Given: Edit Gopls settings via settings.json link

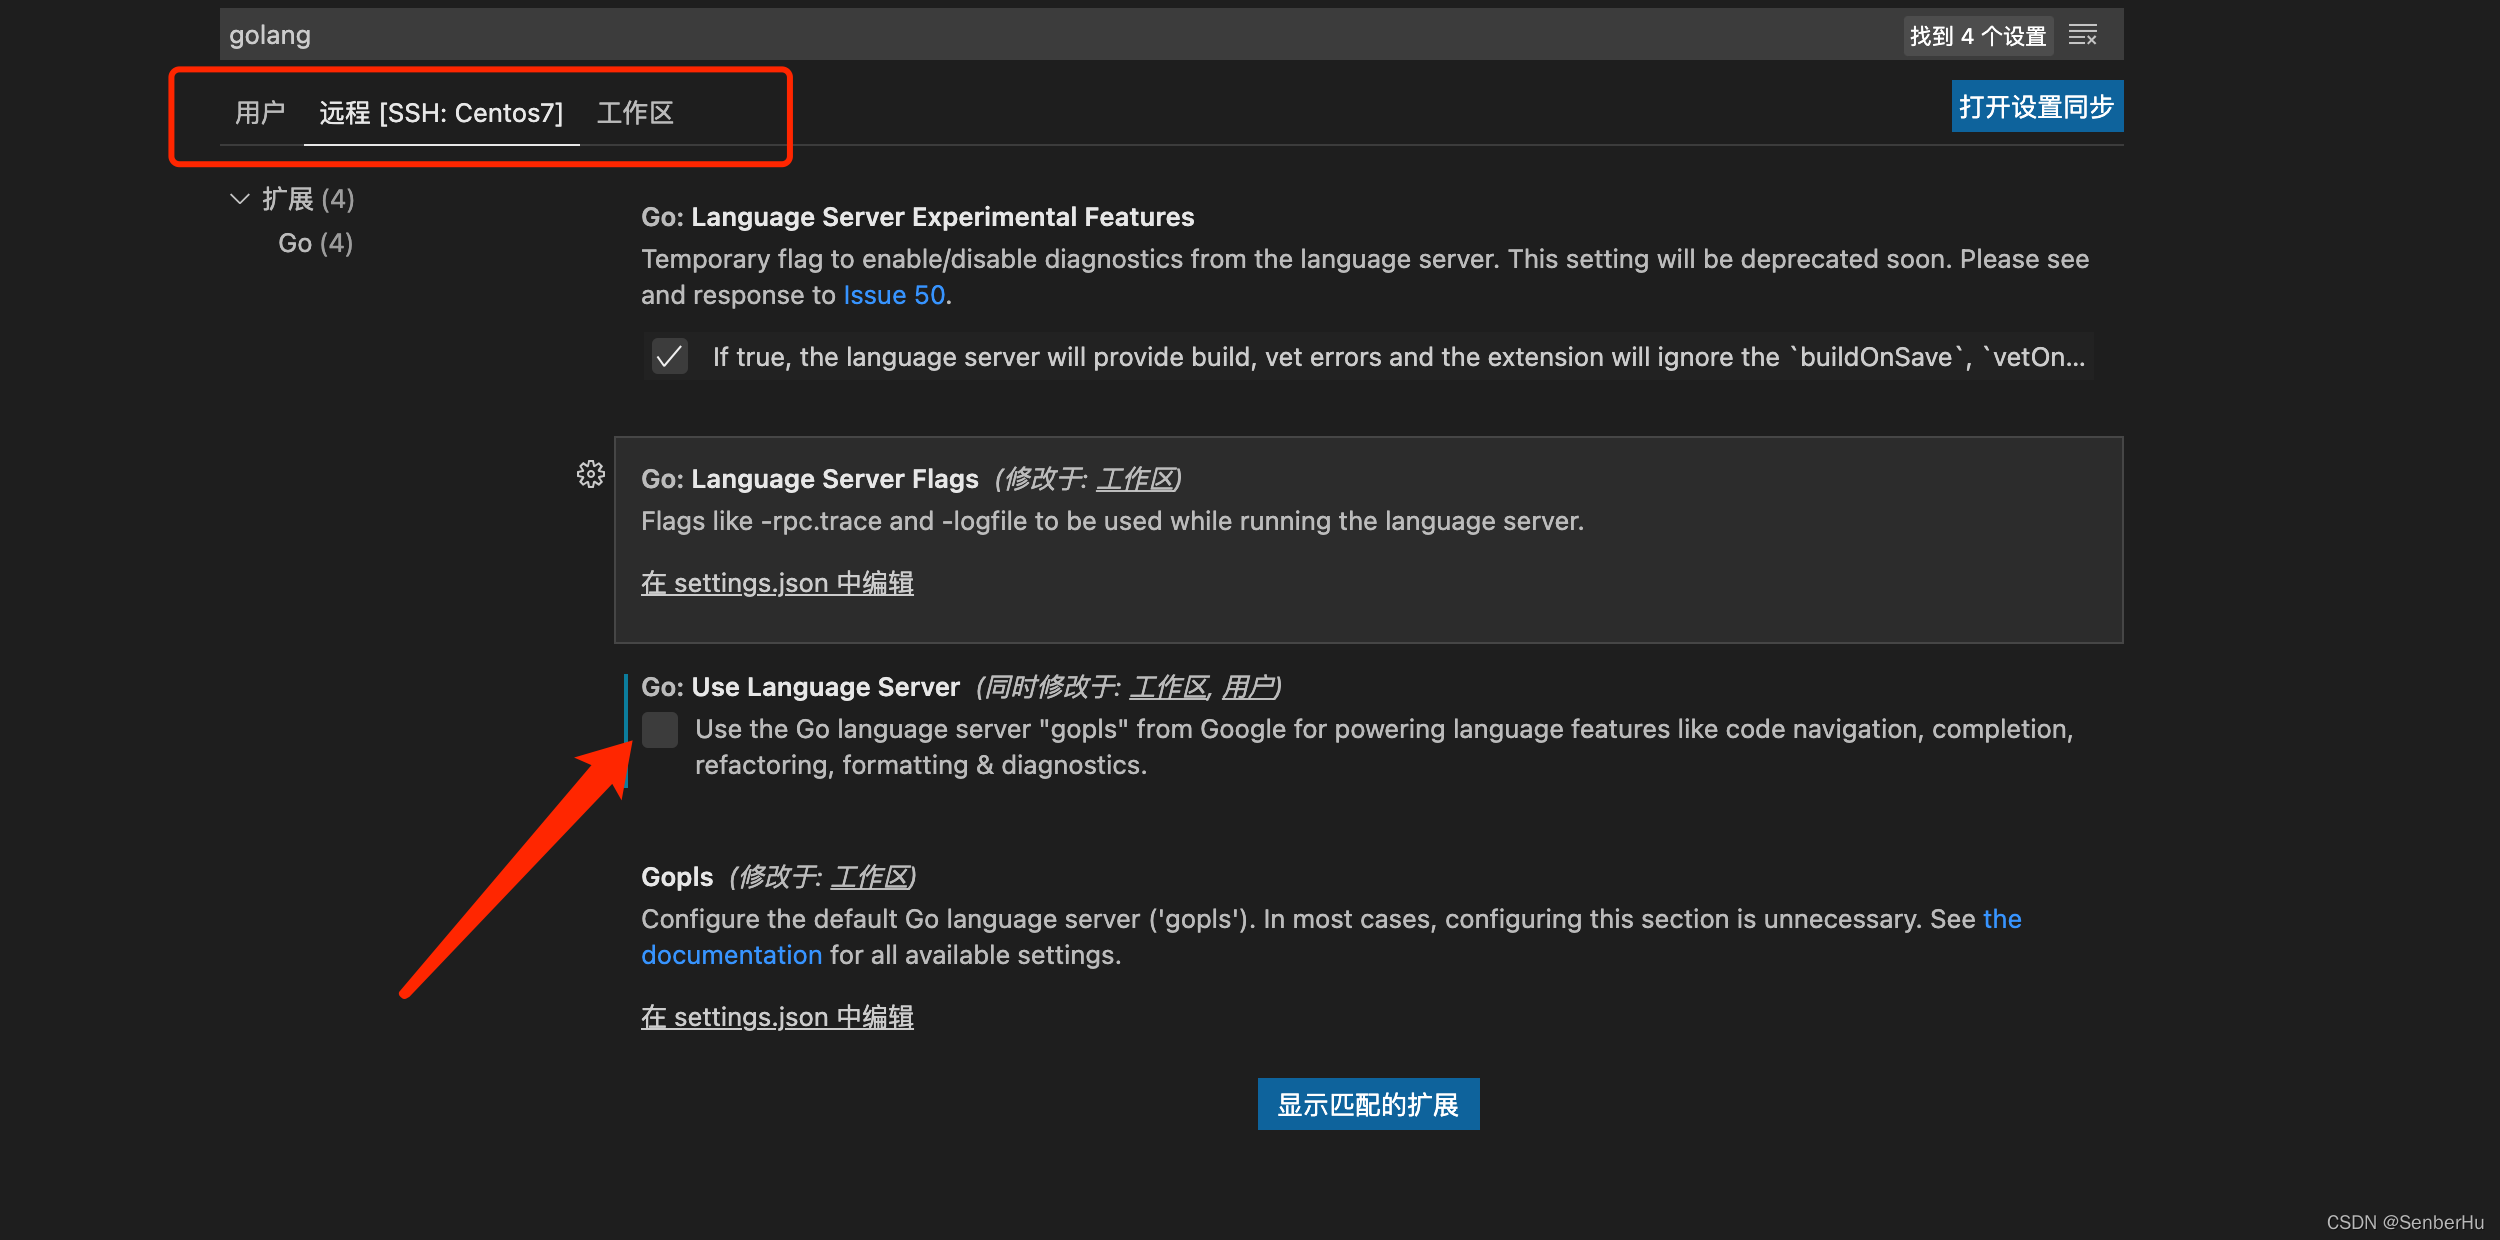Looking at the screenshot, I should pos(777,1017).
